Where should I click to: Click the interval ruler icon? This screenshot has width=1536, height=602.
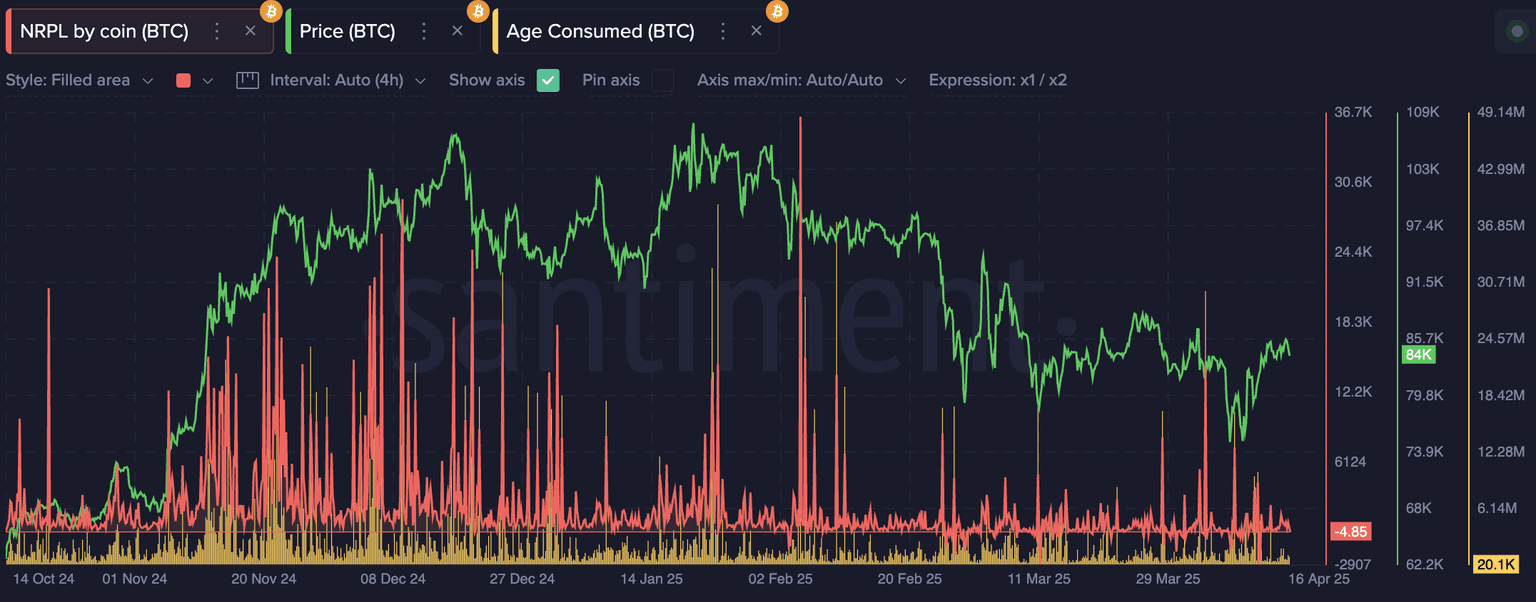coord(247,80)
